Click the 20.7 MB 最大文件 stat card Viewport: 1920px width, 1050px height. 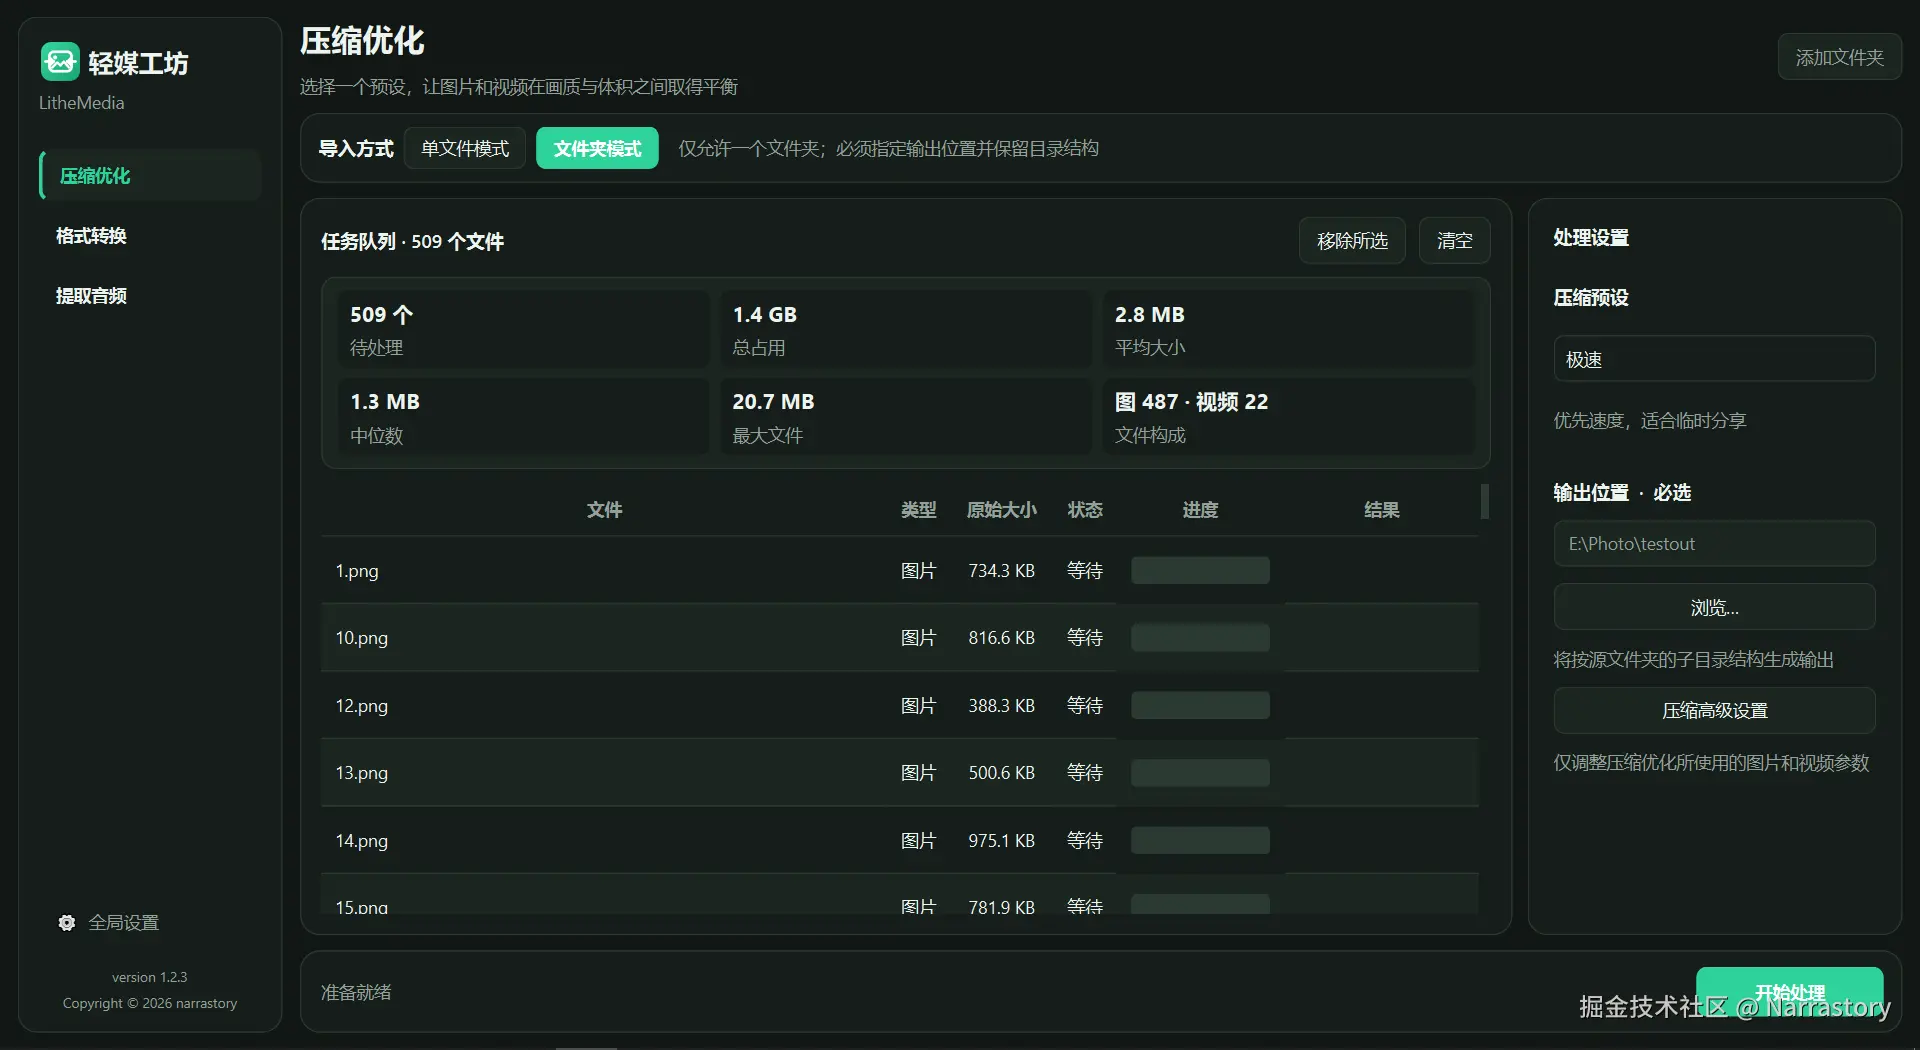coord(906,417)
